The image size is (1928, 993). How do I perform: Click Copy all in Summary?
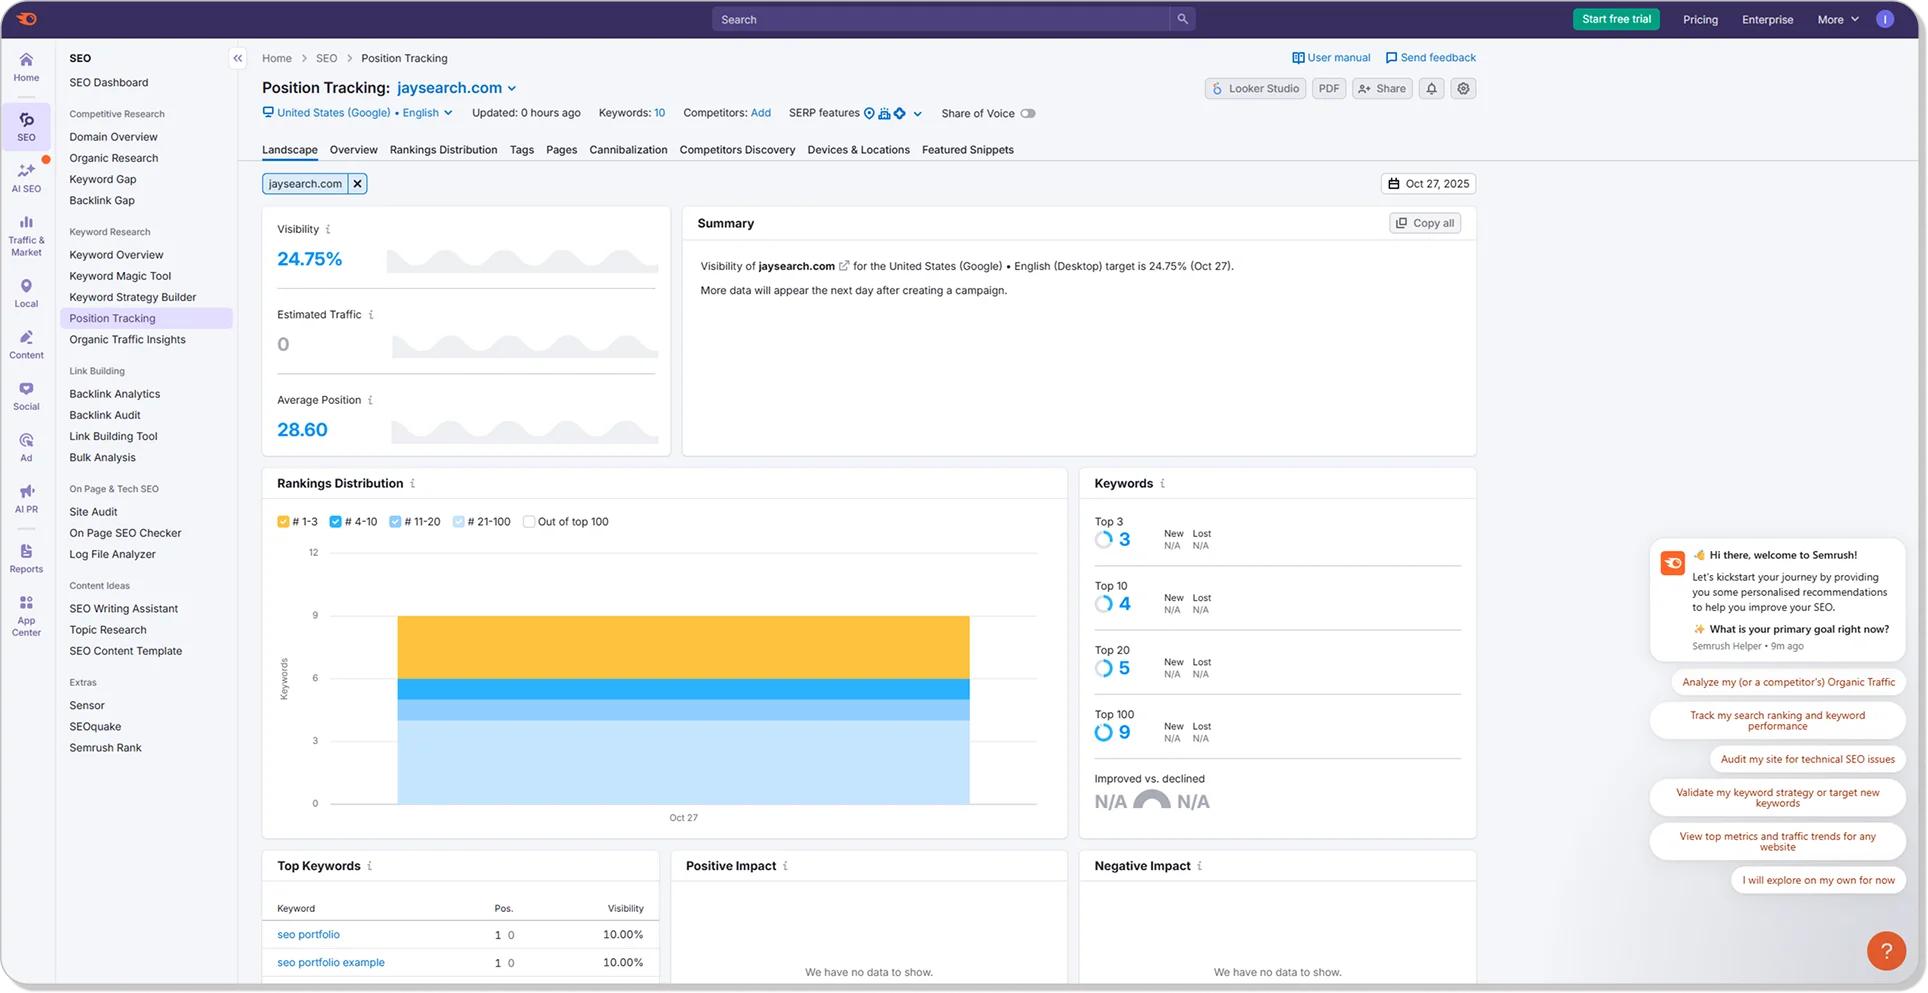pos(1424,223)
